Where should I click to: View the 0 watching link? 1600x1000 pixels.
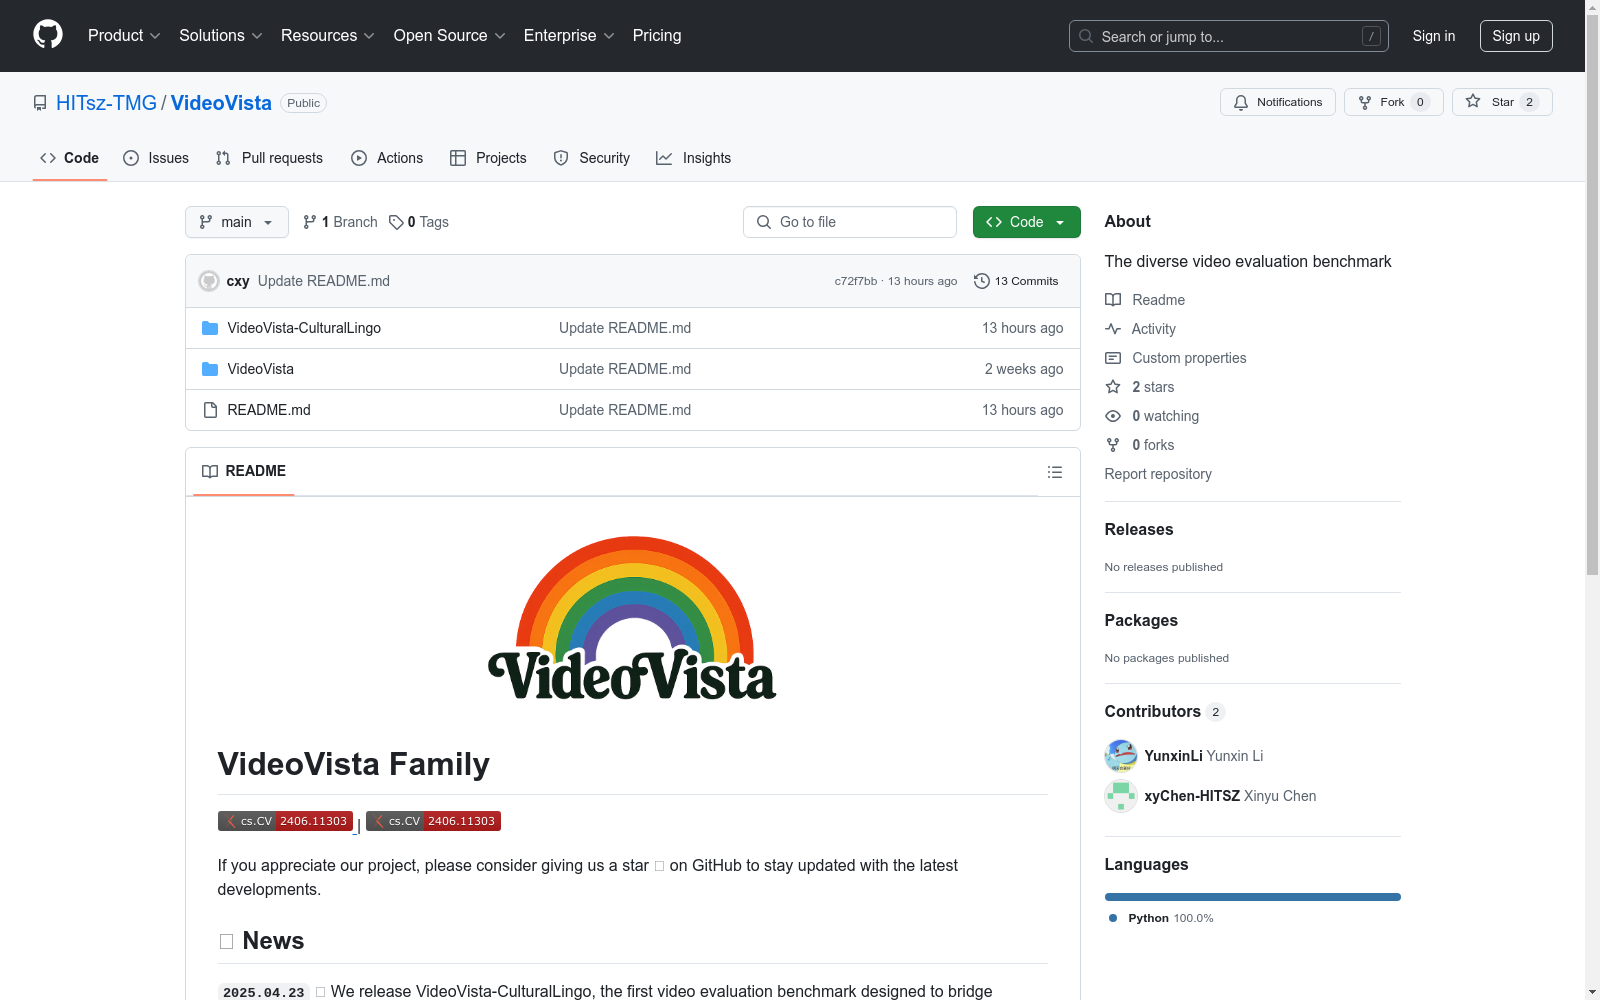pos(1152,416)
